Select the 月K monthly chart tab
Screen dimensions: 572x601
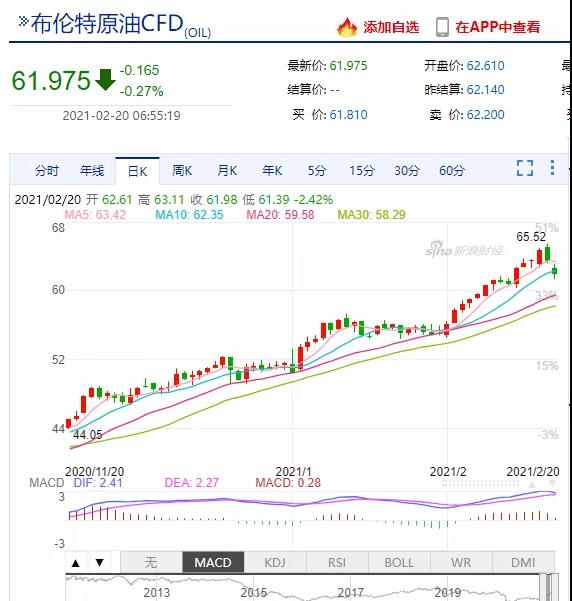click(227, 171)
